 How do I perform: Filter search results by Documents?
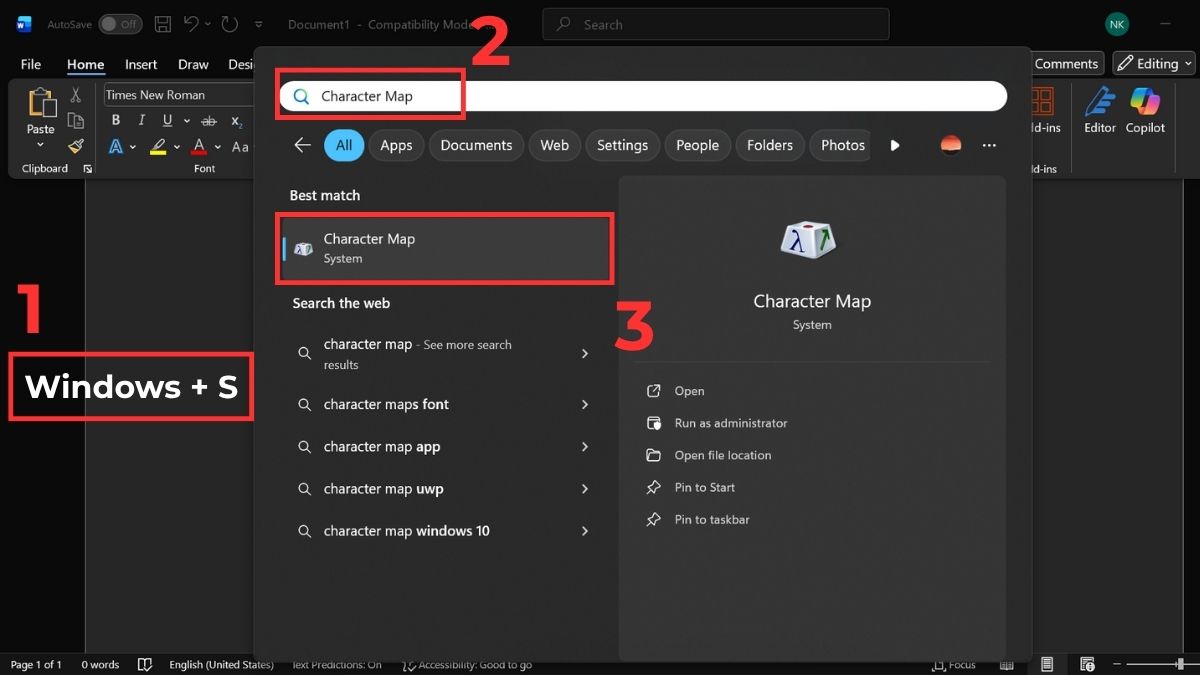[x=476, y=145]
